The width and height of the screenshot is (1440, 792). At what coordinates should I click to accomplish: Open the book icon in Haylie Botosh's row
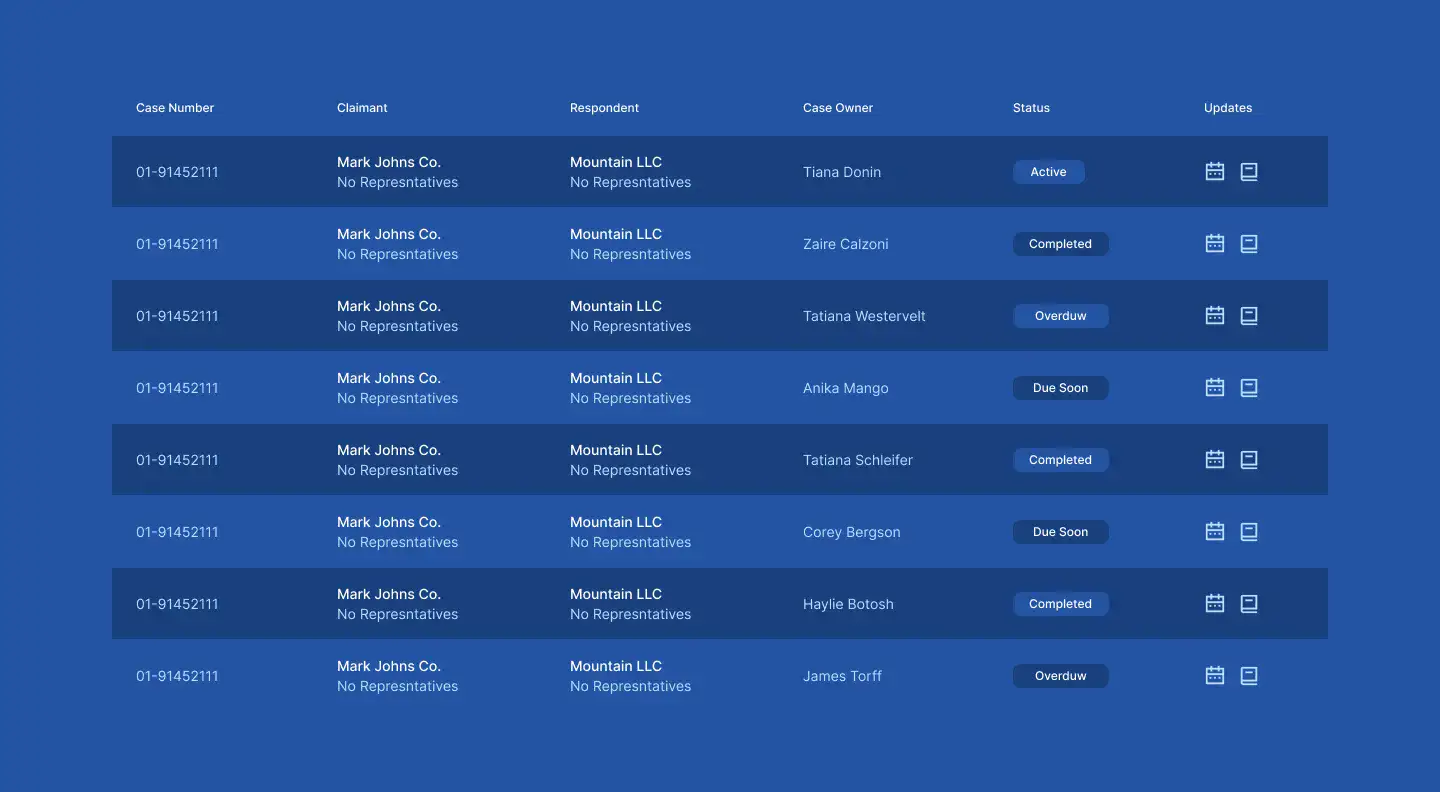(1249, 603)
